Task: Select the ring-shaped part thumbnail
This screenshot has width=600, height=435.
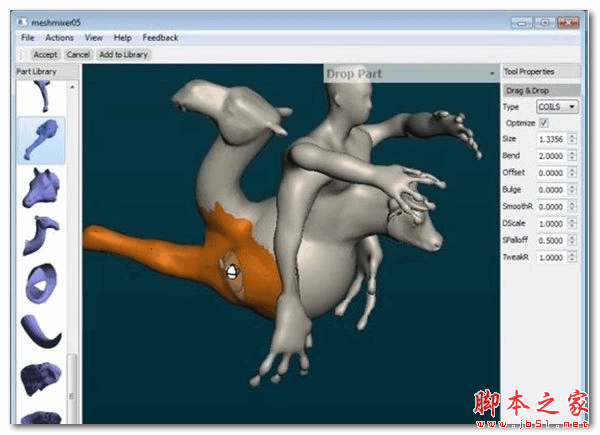Action: 41,283
